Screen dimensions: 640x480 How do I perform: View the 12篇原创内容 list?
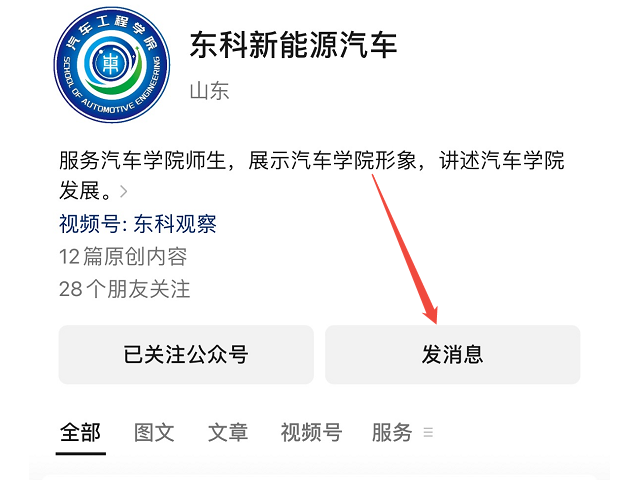pos(123,257)
